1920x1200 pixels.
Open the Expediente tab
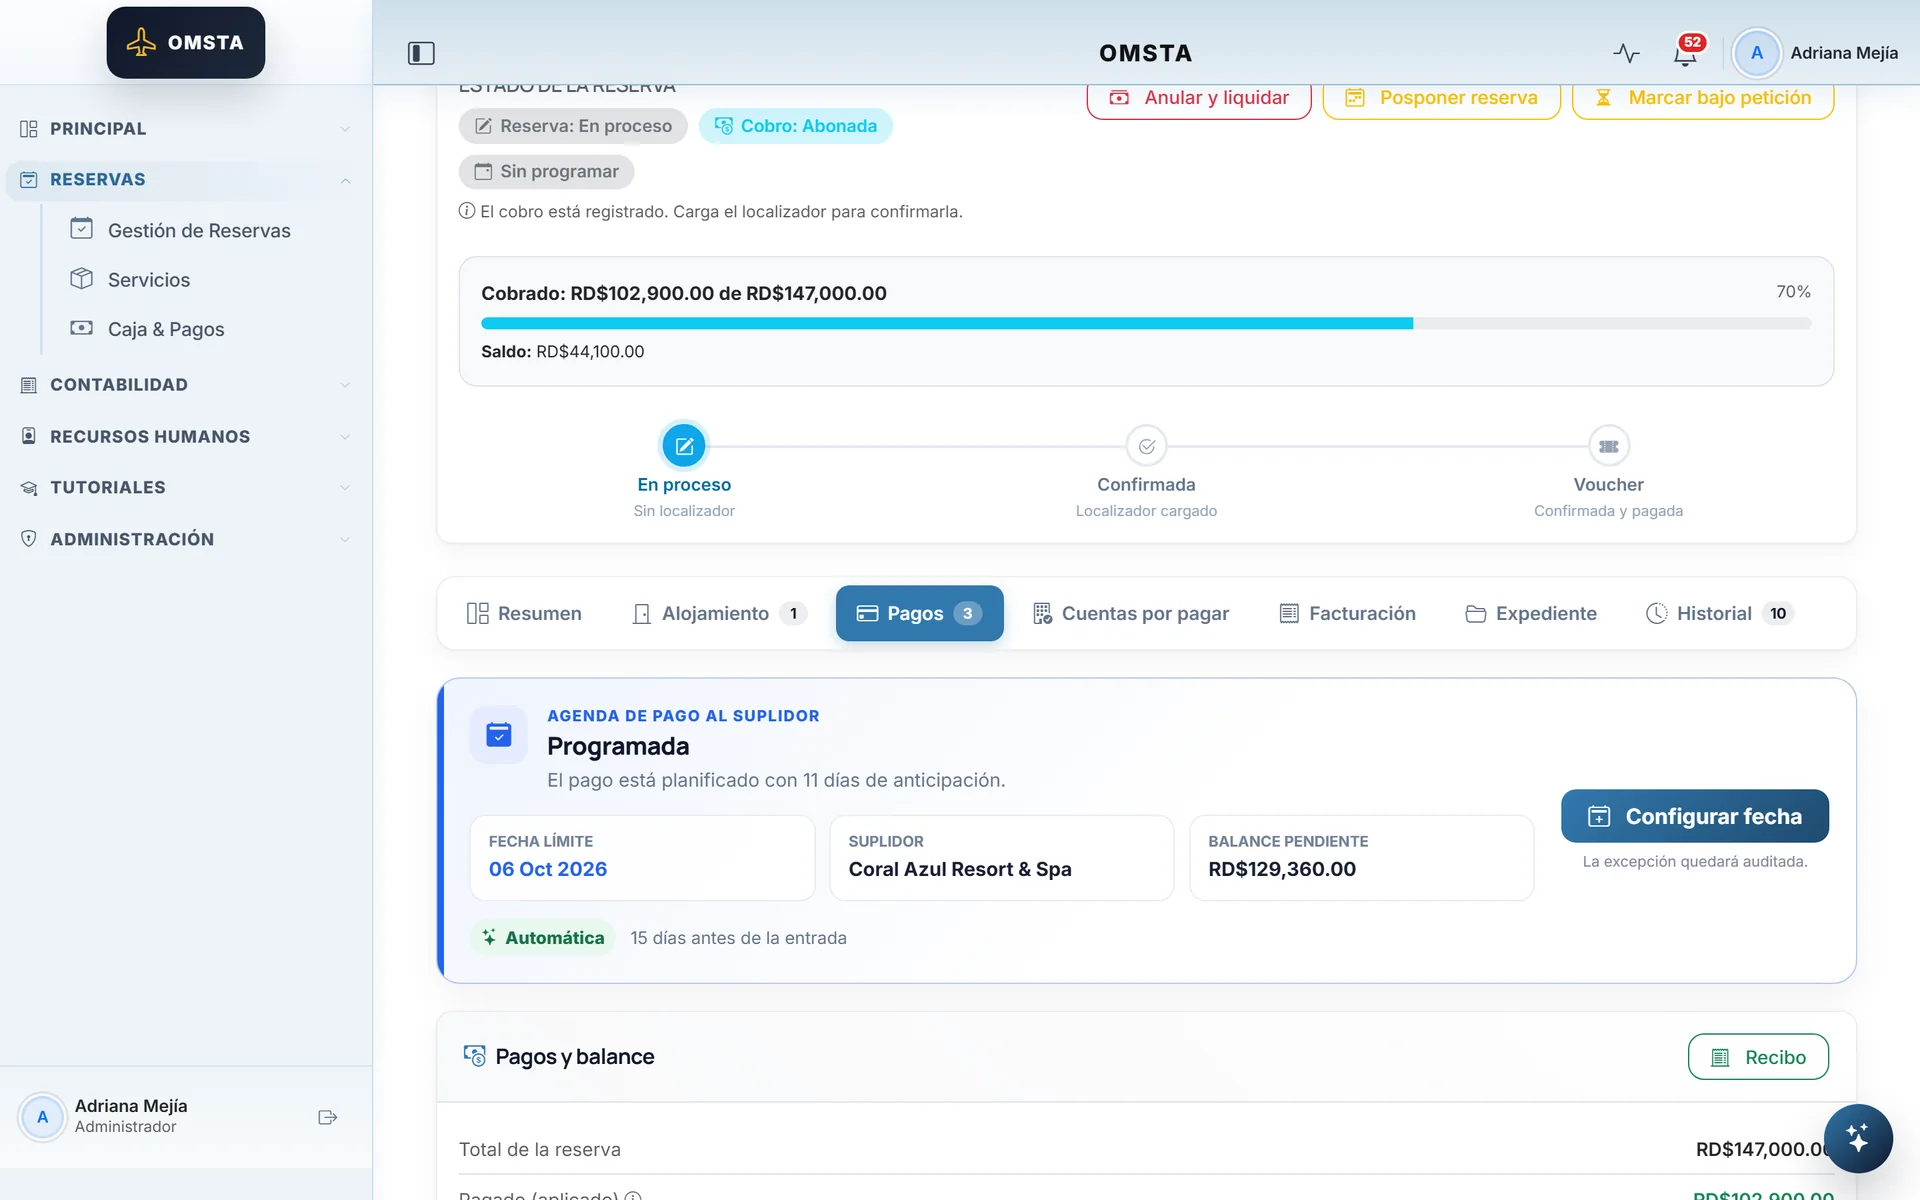pyautogui.click(x=1531, y=613)
